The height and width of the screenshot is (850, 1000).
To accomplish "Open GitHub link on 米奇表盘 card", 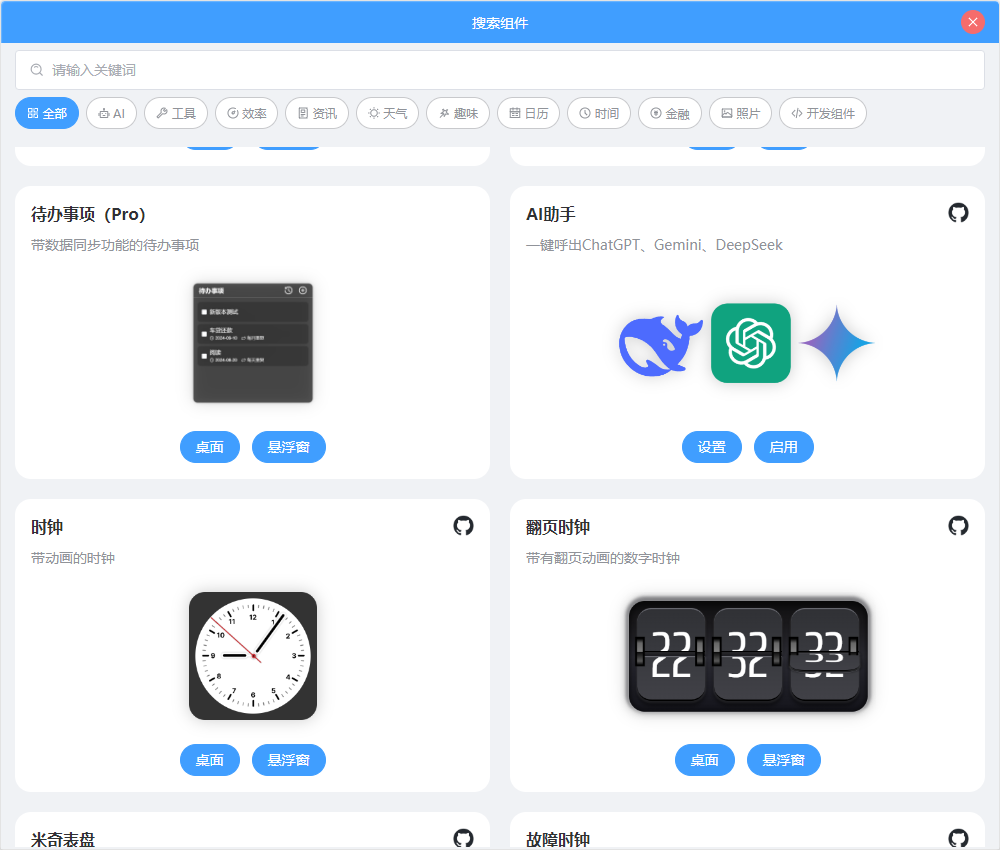I will coord(463,839).
